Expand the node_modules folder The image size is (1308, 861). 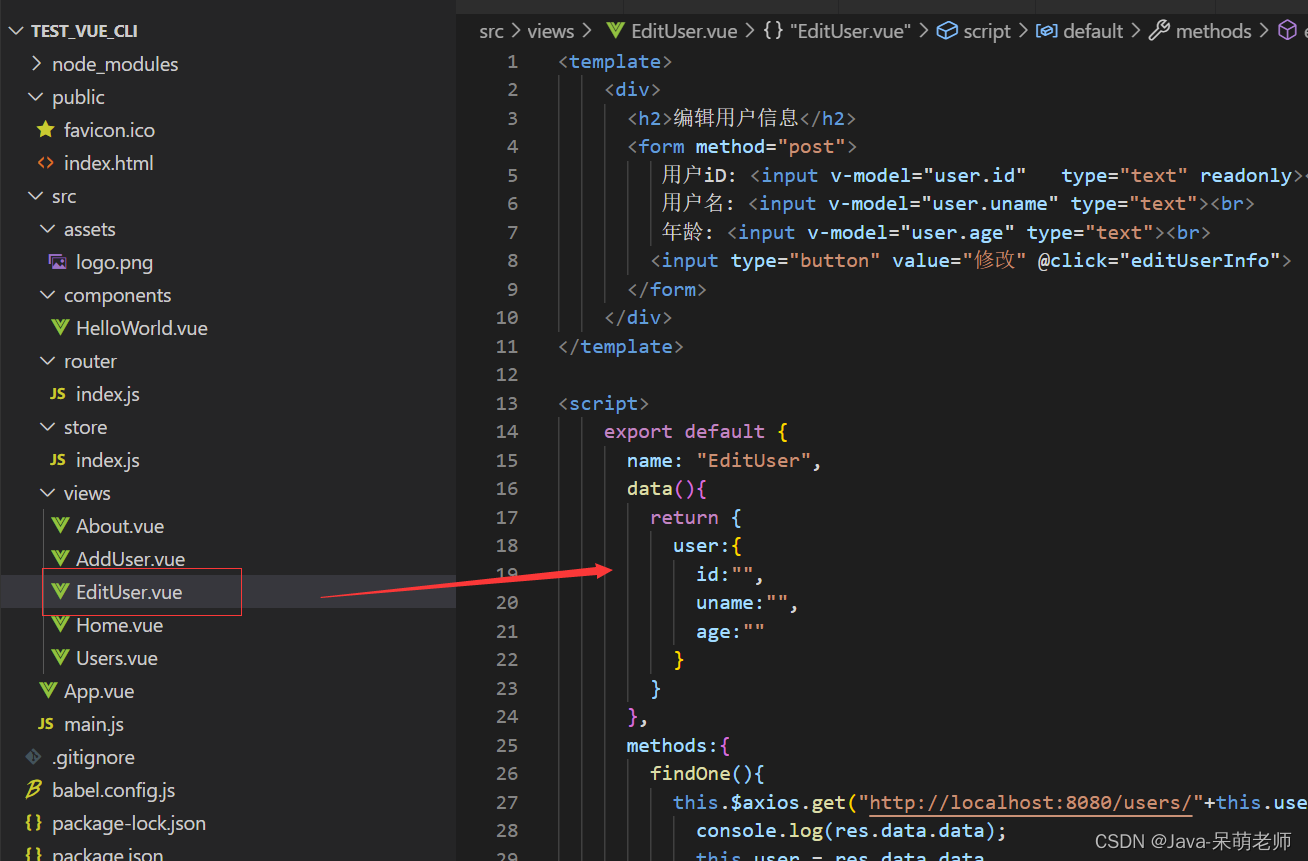point(37,64)
